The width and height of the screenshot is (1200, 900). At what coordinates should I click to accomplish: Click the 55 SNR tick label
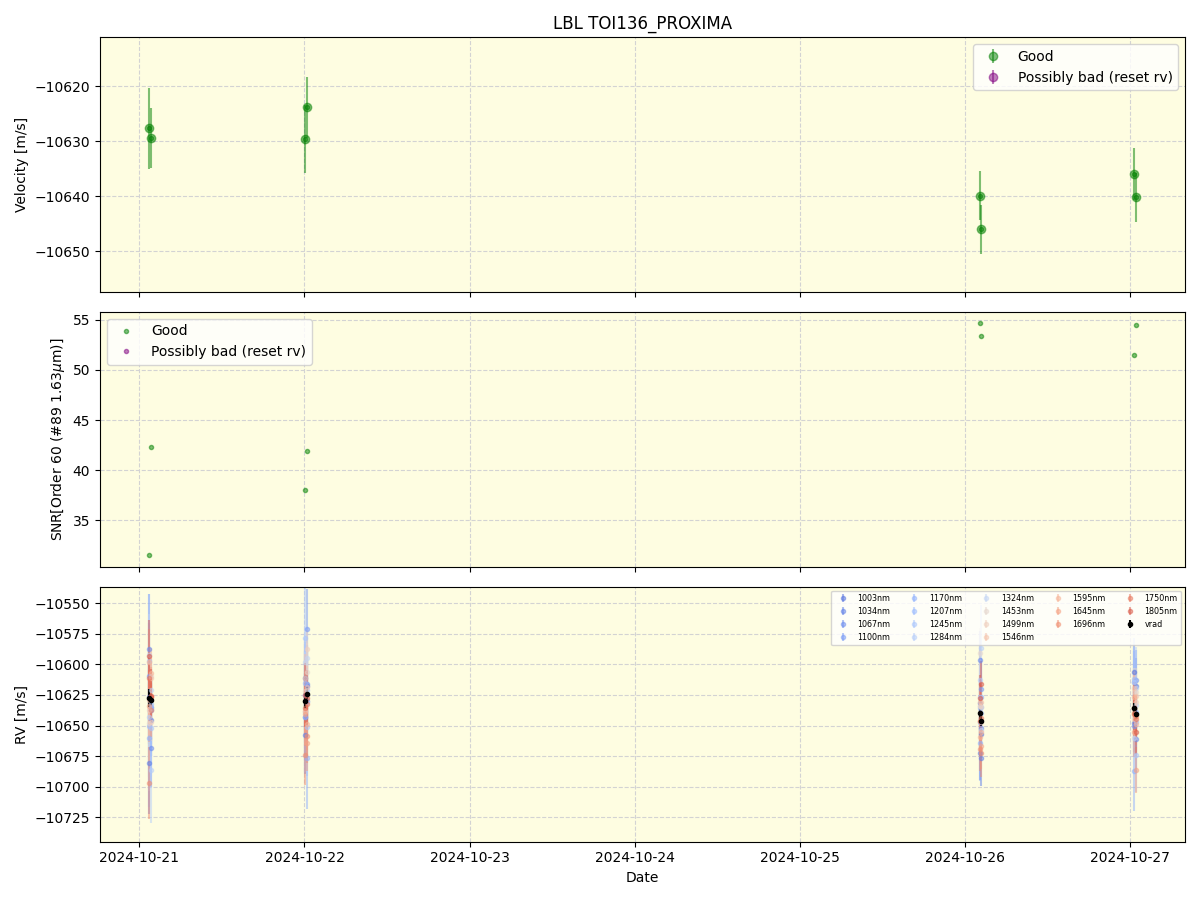[x=84, y=320]
